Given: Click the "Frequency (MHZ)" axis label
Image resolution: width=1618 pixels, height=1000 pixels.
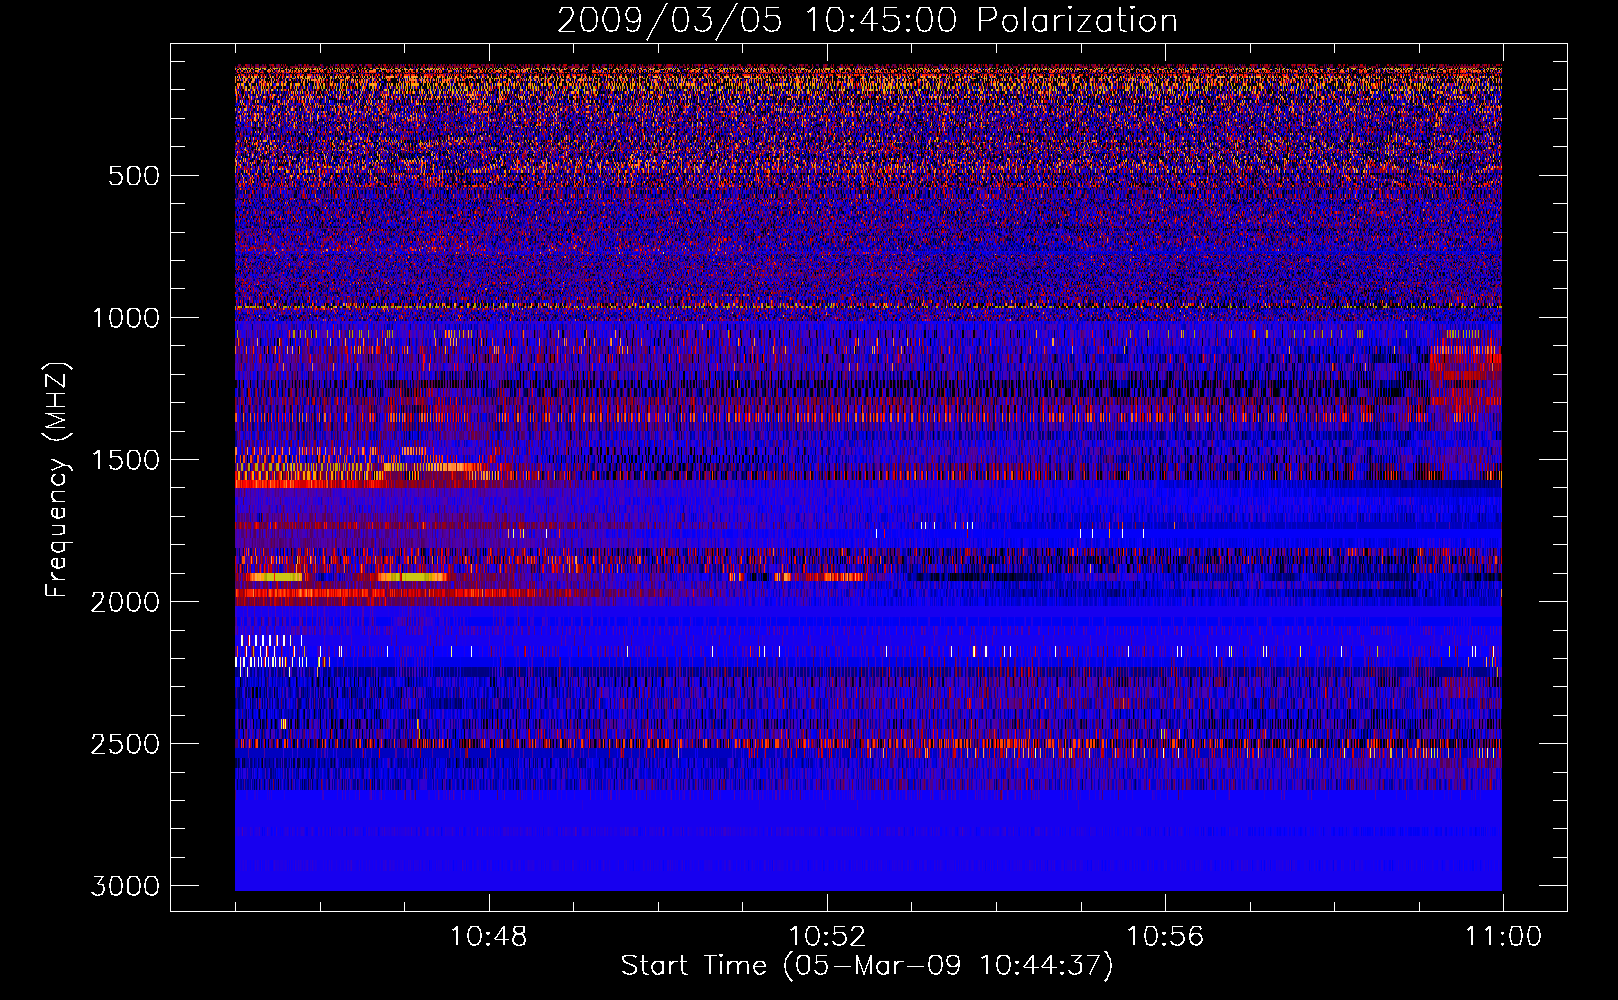Looking at the screenshot, I should (57, 480).
